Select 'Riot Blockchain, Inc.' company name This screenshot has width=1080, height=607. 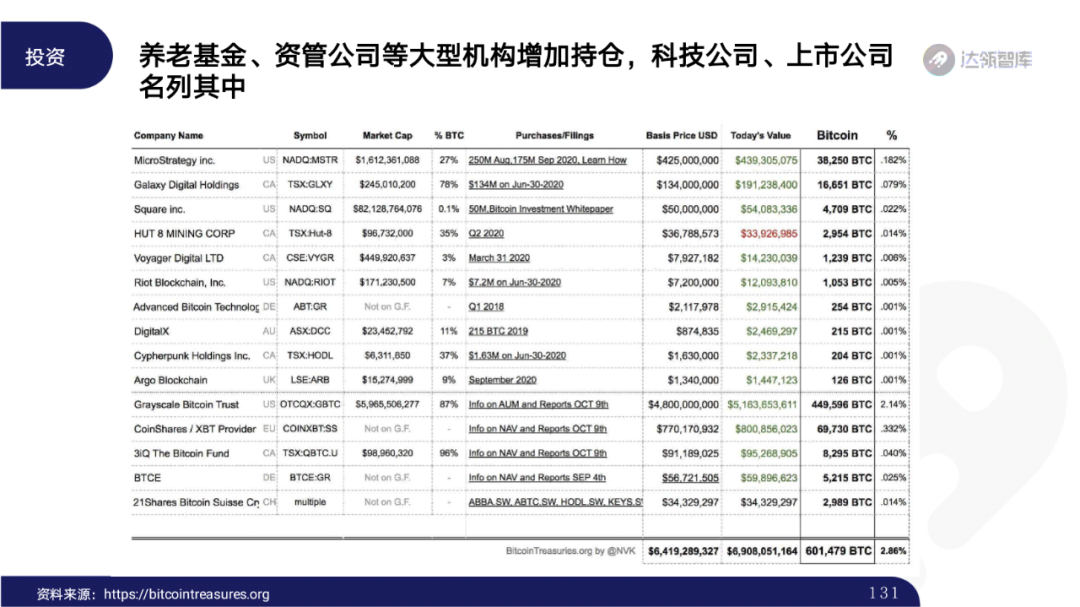180,282
